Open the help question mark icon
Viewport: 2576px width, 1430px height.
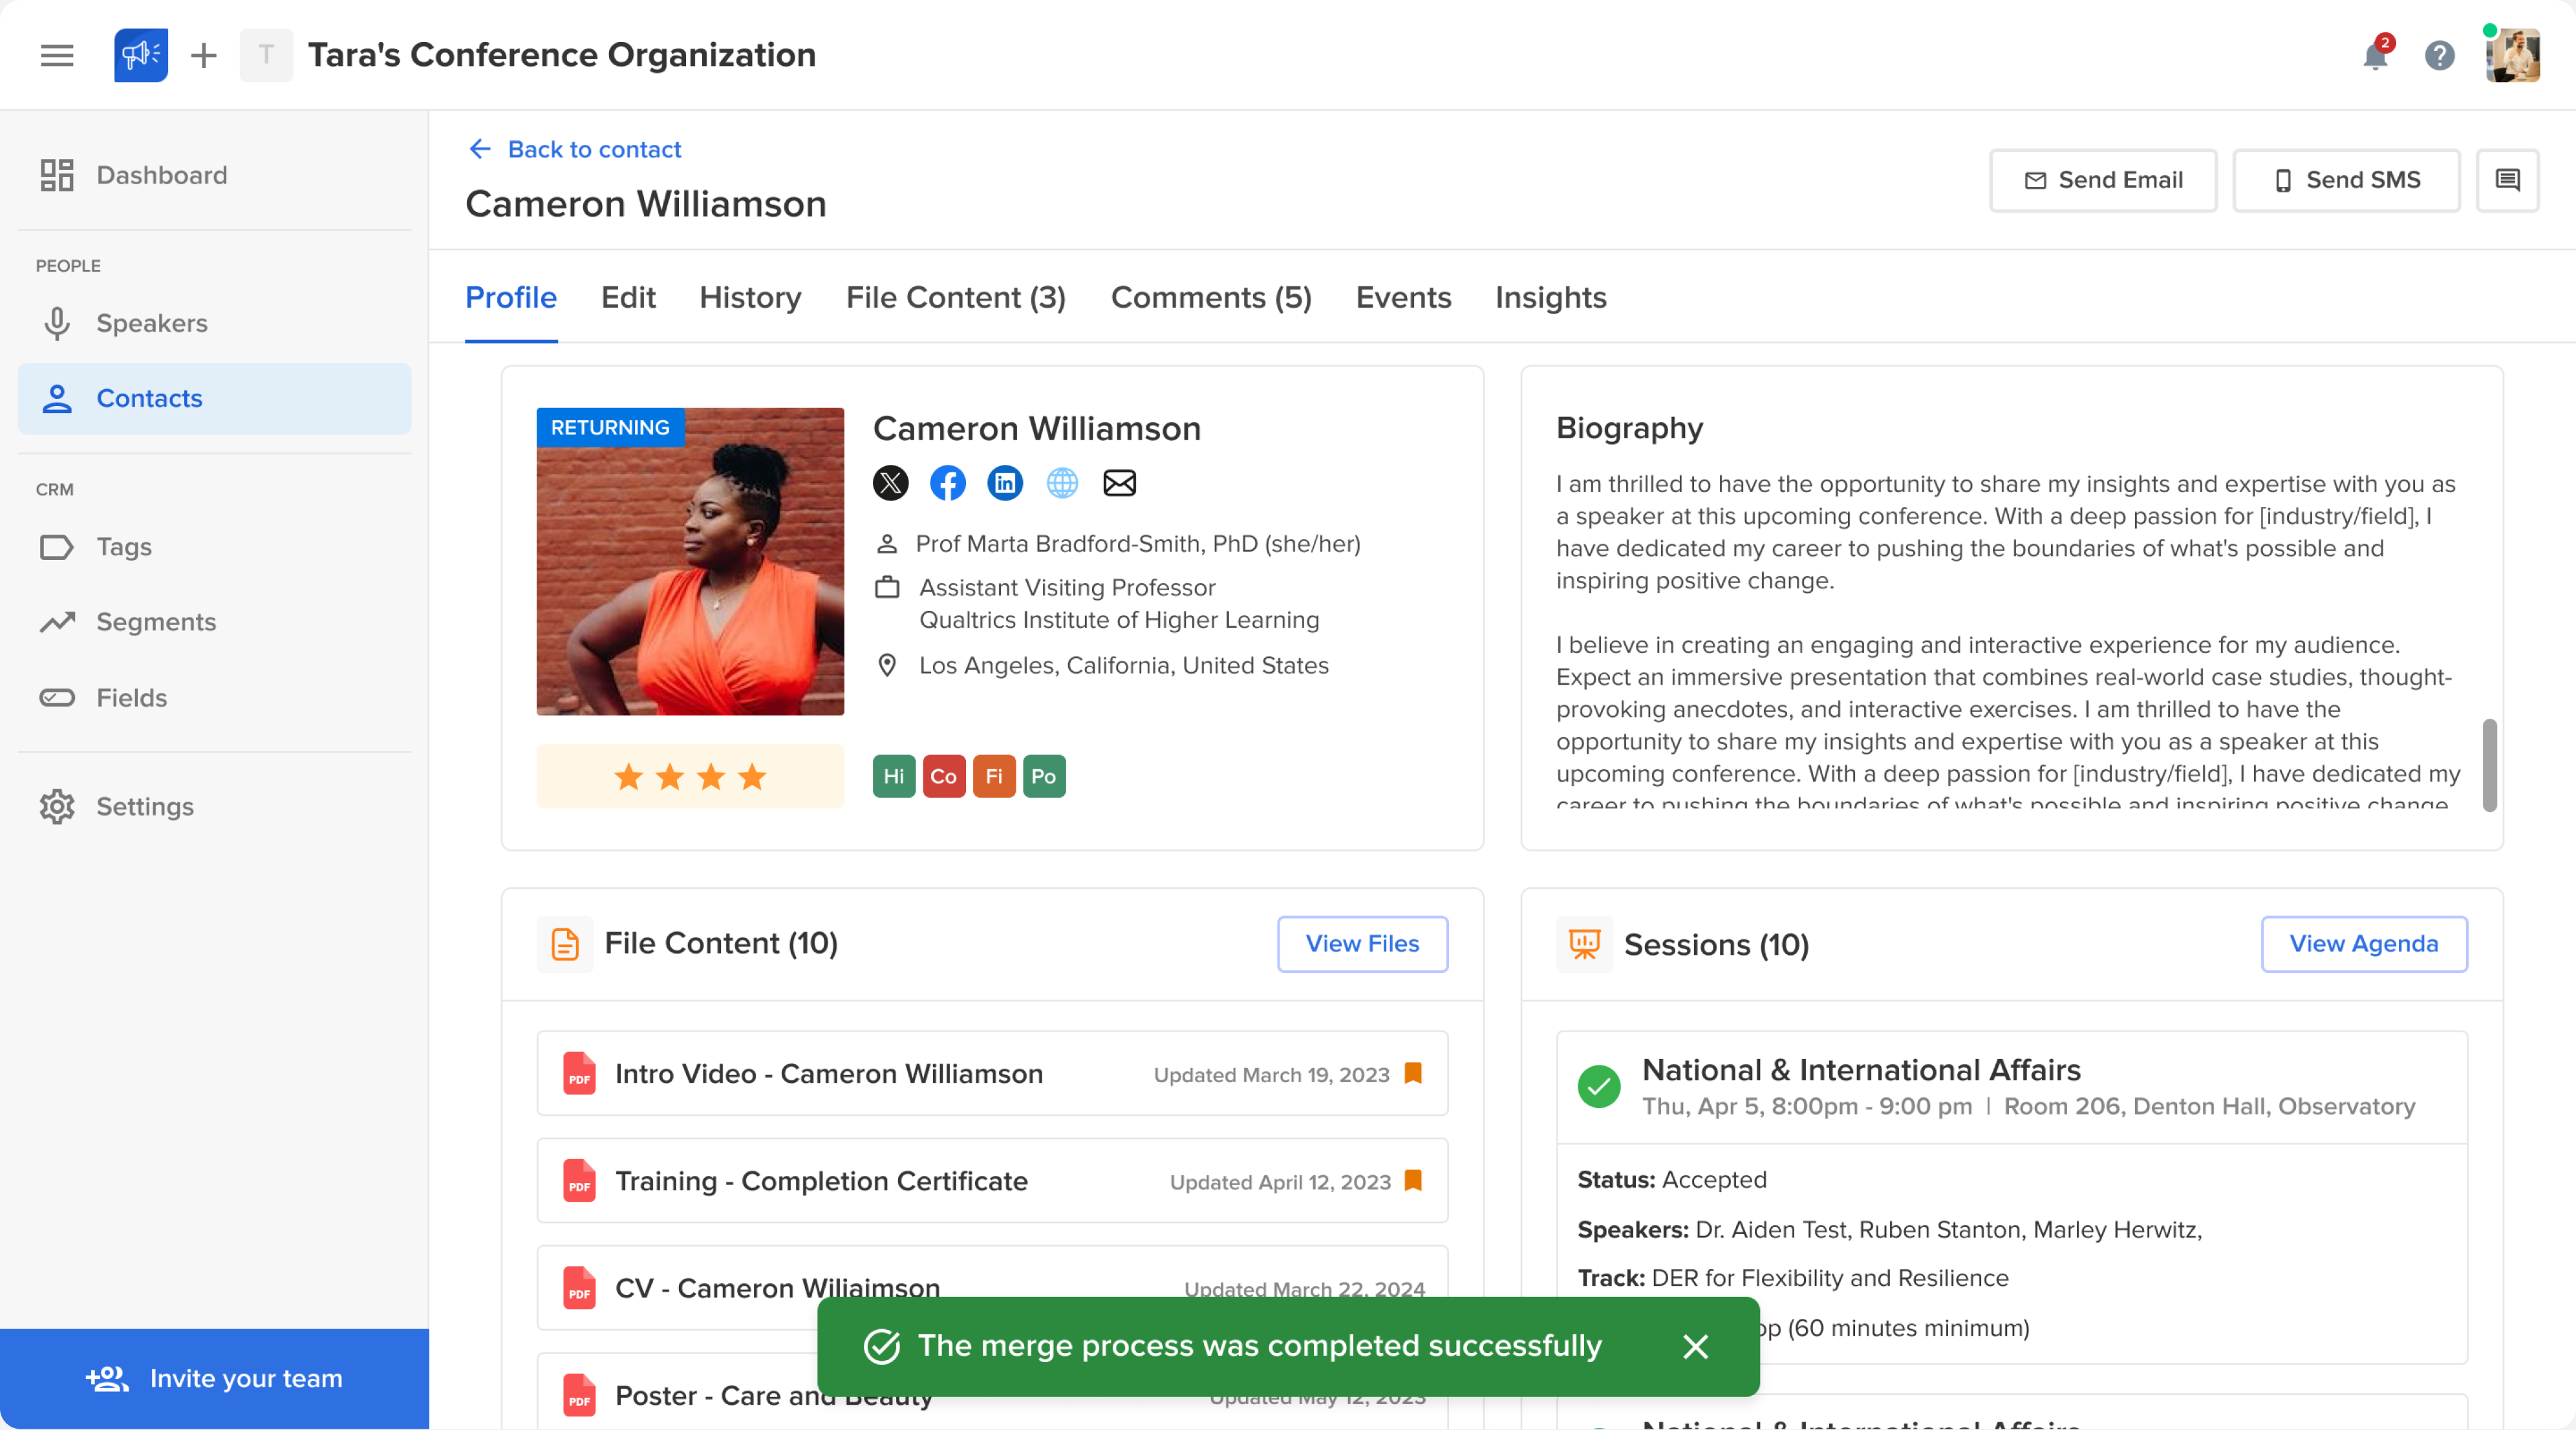pos(2439,56)
